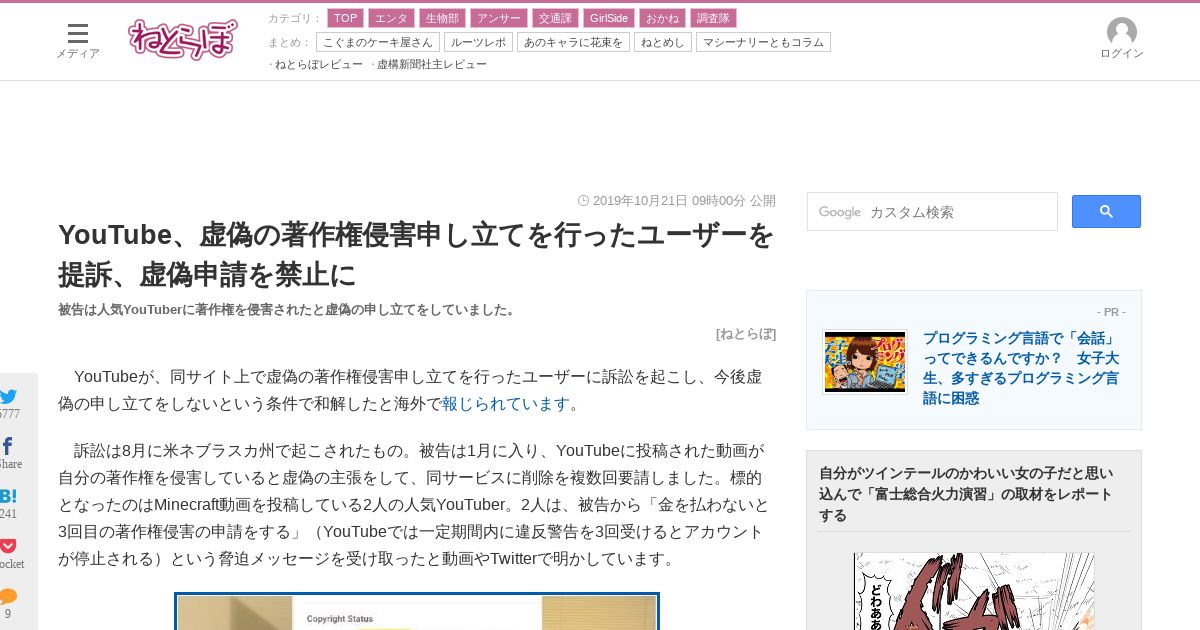Open こぐまのケーキ屋さん summary link

[x=378, y=42]
